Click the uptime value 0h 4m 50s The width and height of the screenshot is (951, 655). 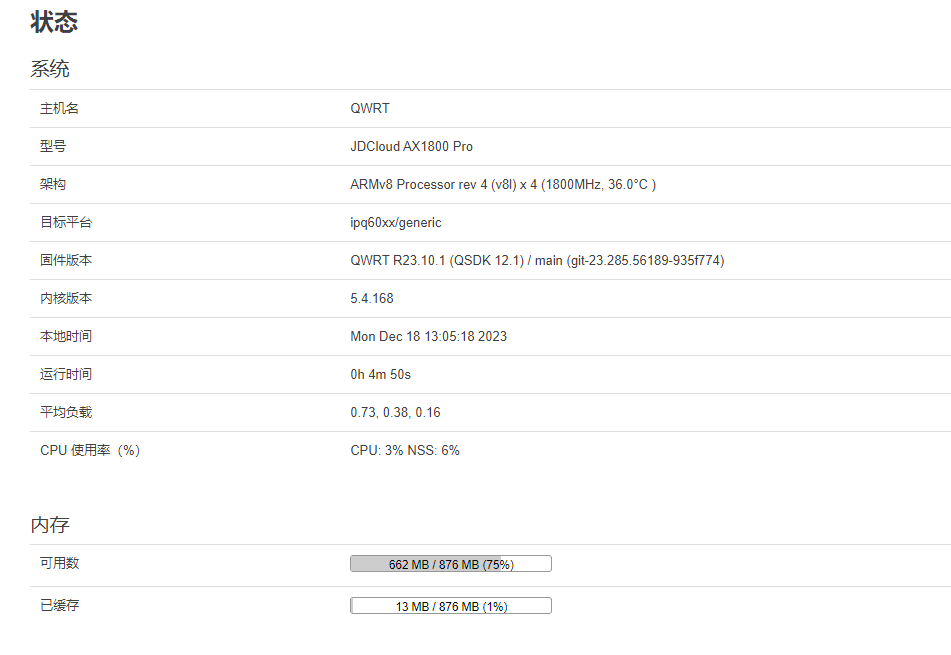(380, 374)
